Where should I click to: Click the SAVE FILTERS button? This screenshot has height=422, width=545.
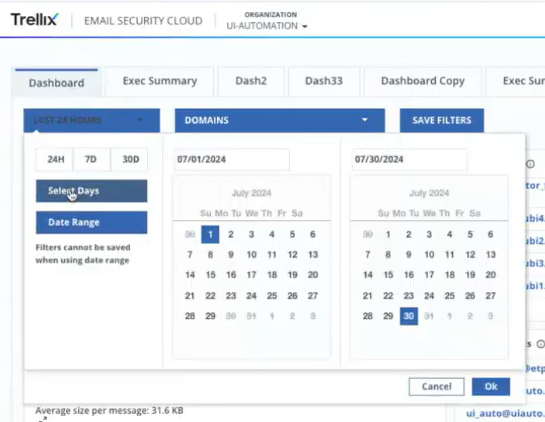tap(442, 120)
